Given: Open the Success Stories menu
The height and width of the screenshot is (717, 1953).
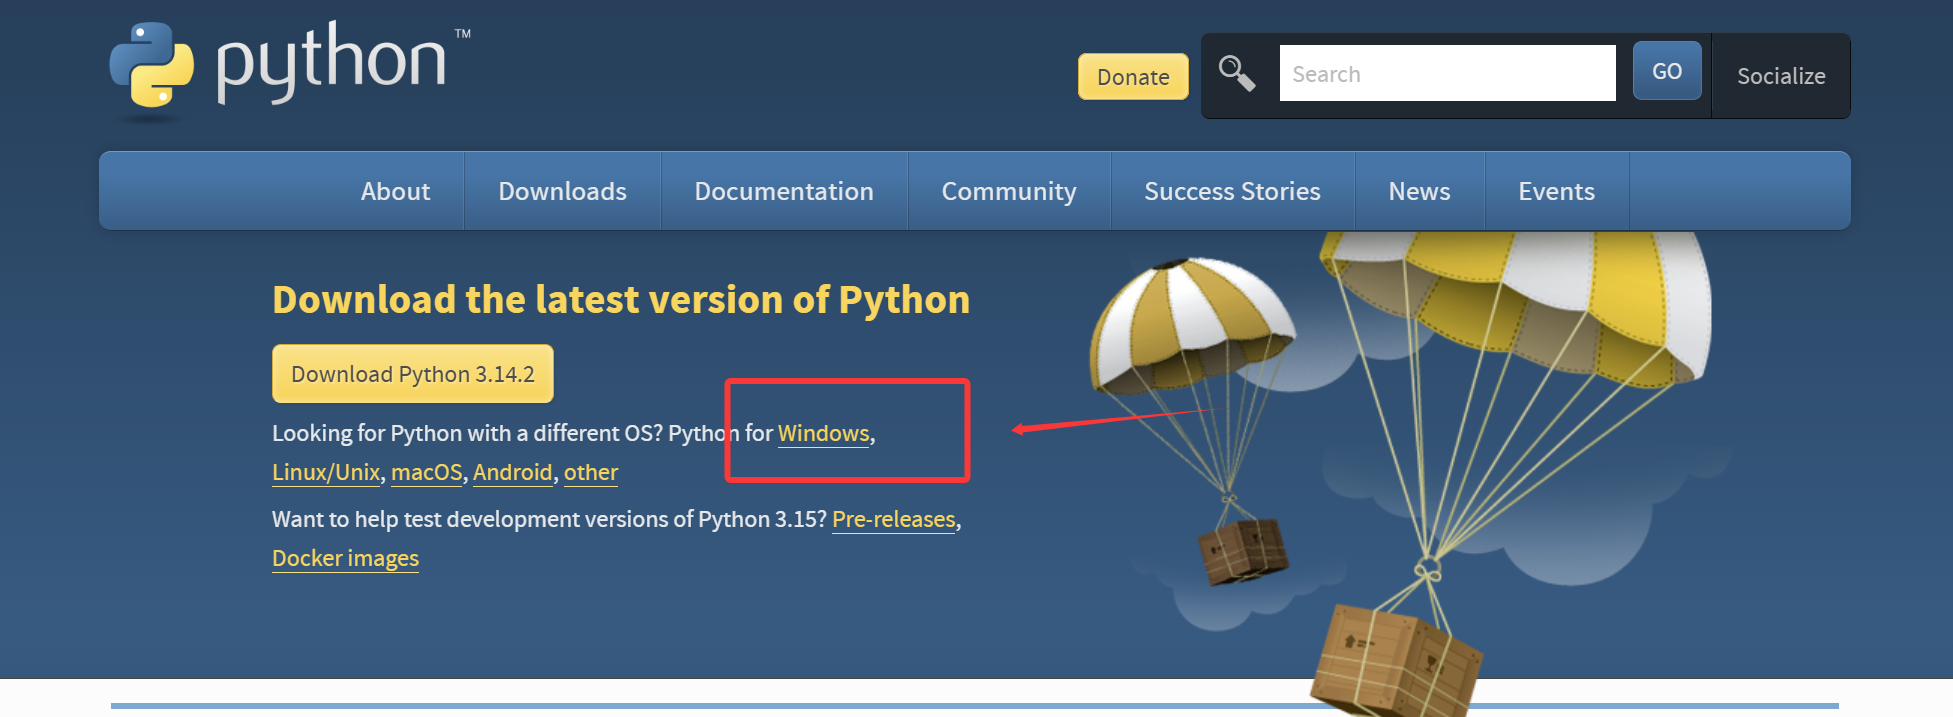Looking at the screenshot, I should 1232,191.
